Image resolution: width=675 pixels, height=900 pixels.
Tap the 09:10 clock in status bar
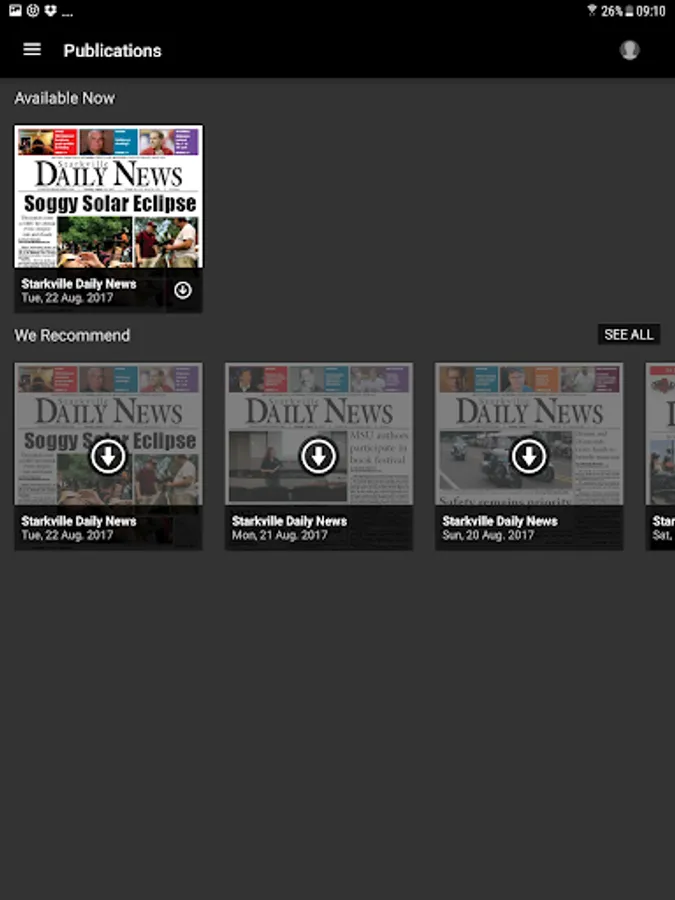coord(650,11)
